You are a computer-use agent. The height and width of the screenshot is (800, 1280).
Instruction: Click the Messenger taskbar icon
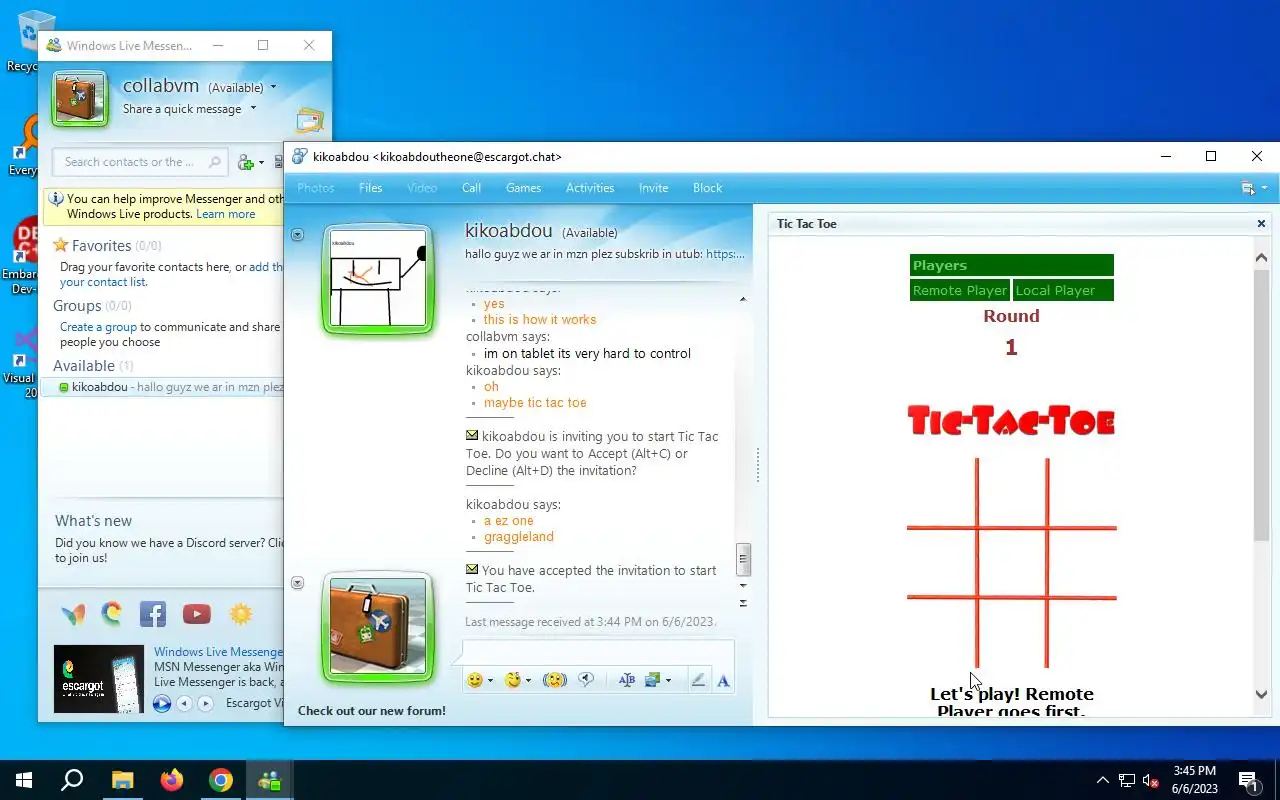tap(270, 780)
